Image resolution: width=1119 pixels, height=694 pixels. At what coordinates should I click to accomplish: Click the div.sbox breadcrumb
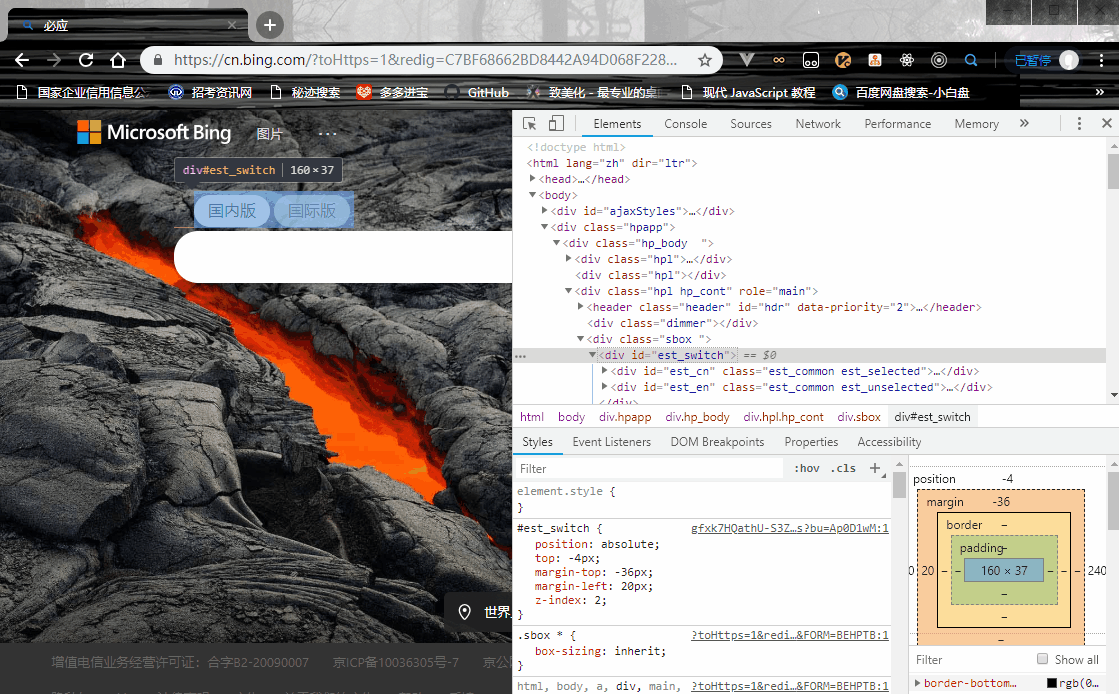859,417
